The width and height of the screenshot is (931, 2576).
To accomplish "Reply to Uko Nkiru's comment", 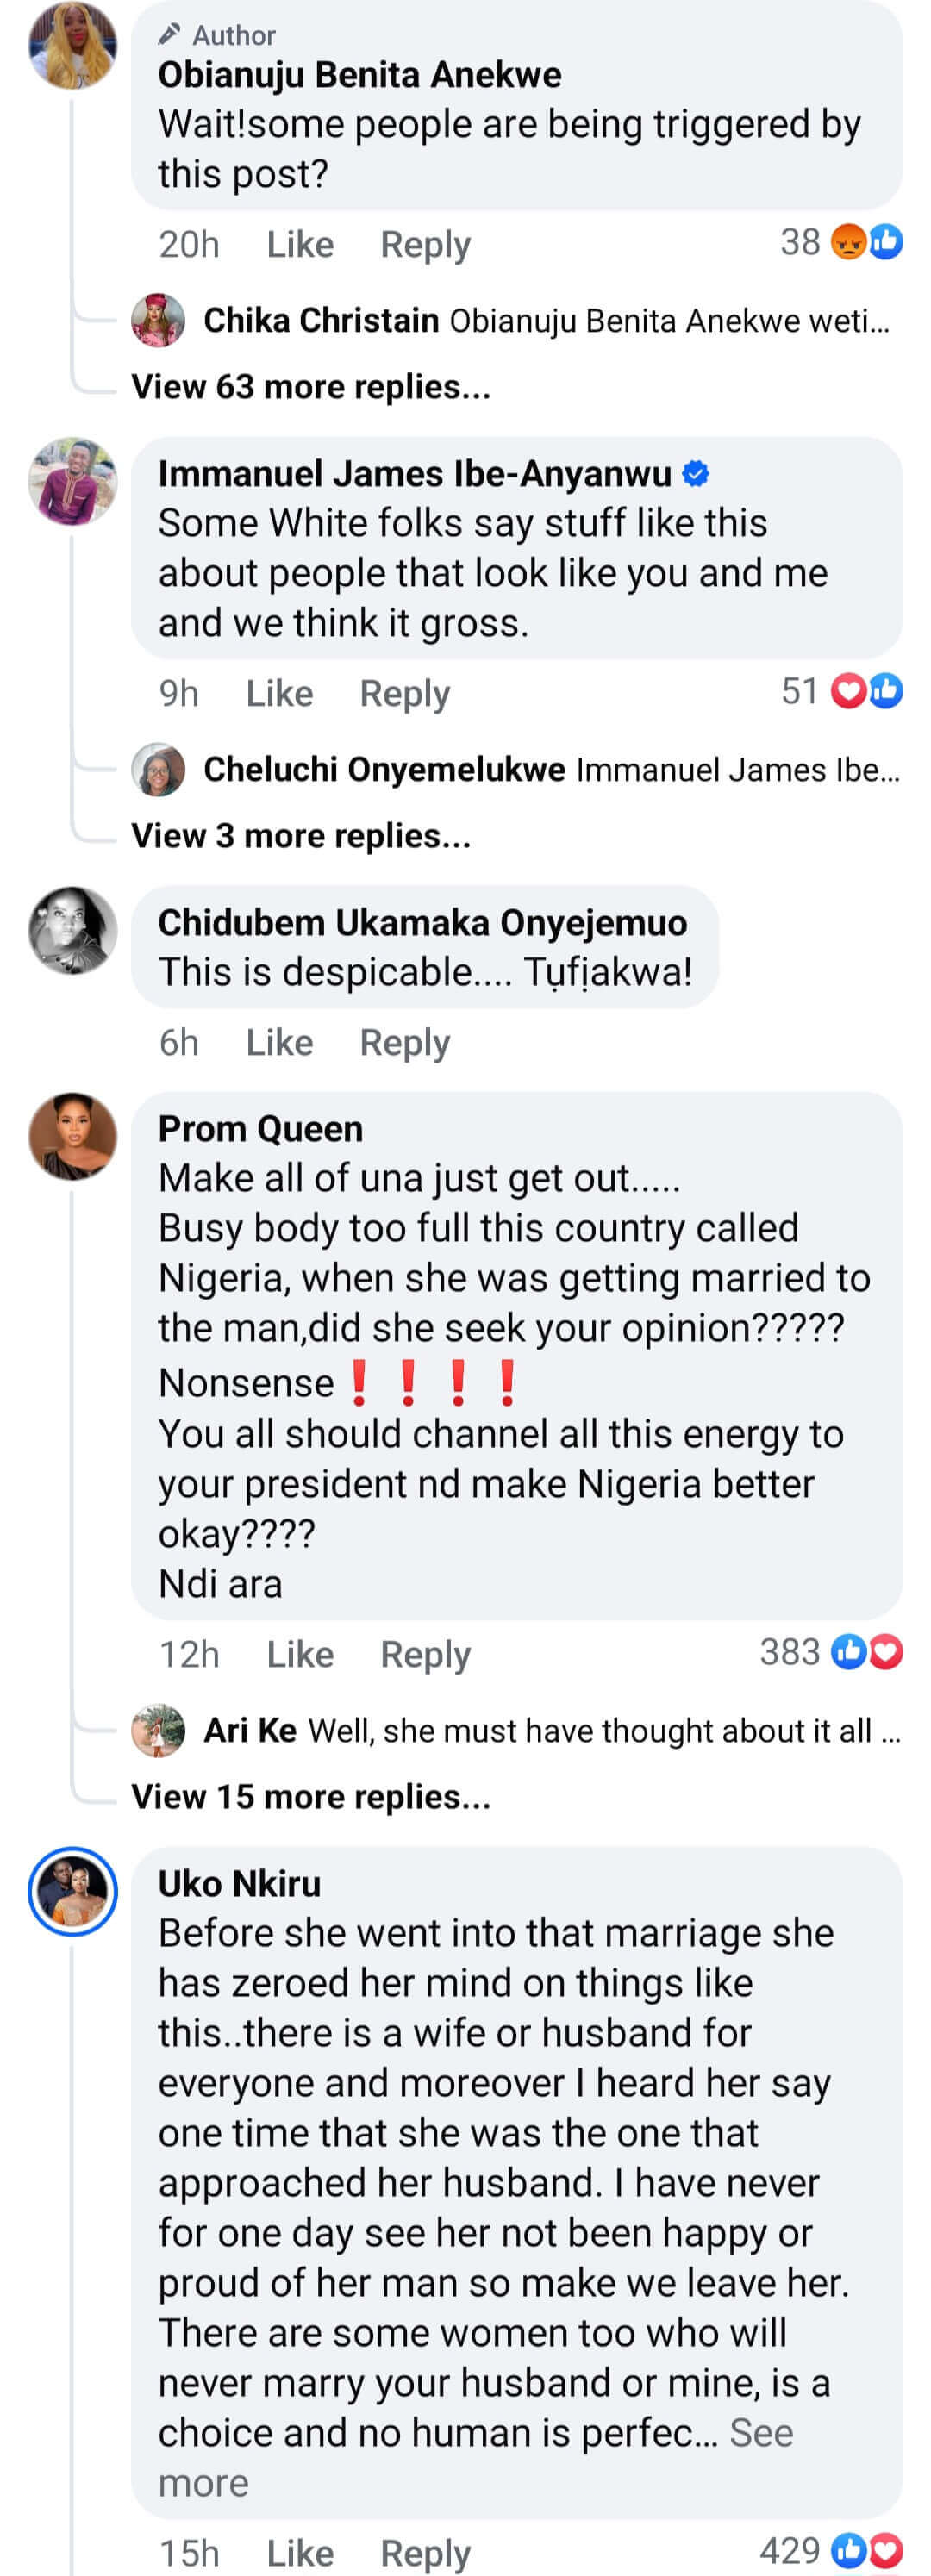I will (425, 2552).
